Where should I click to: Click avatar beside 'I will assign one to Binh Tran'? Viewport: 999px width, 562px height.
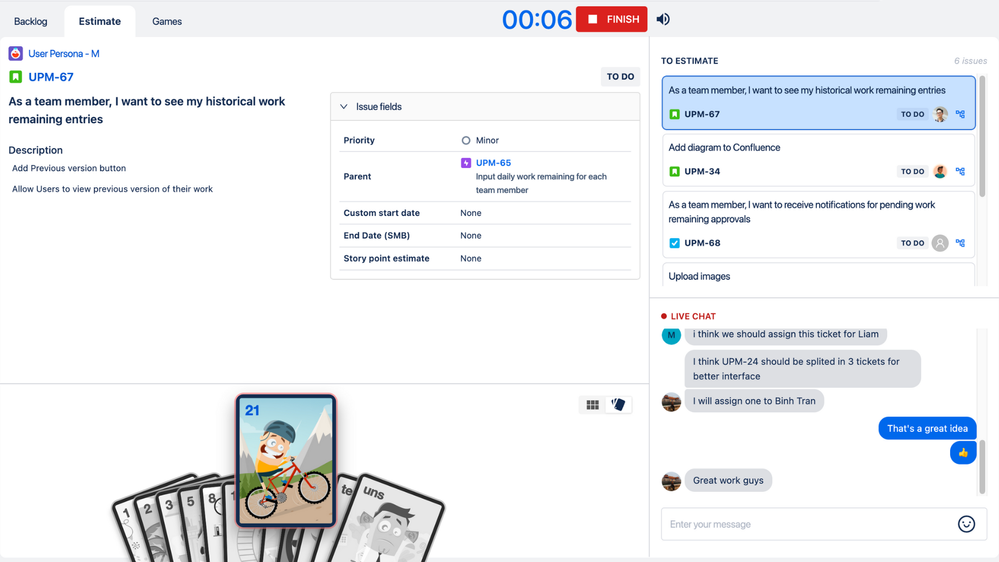click(x=672, y=401)
